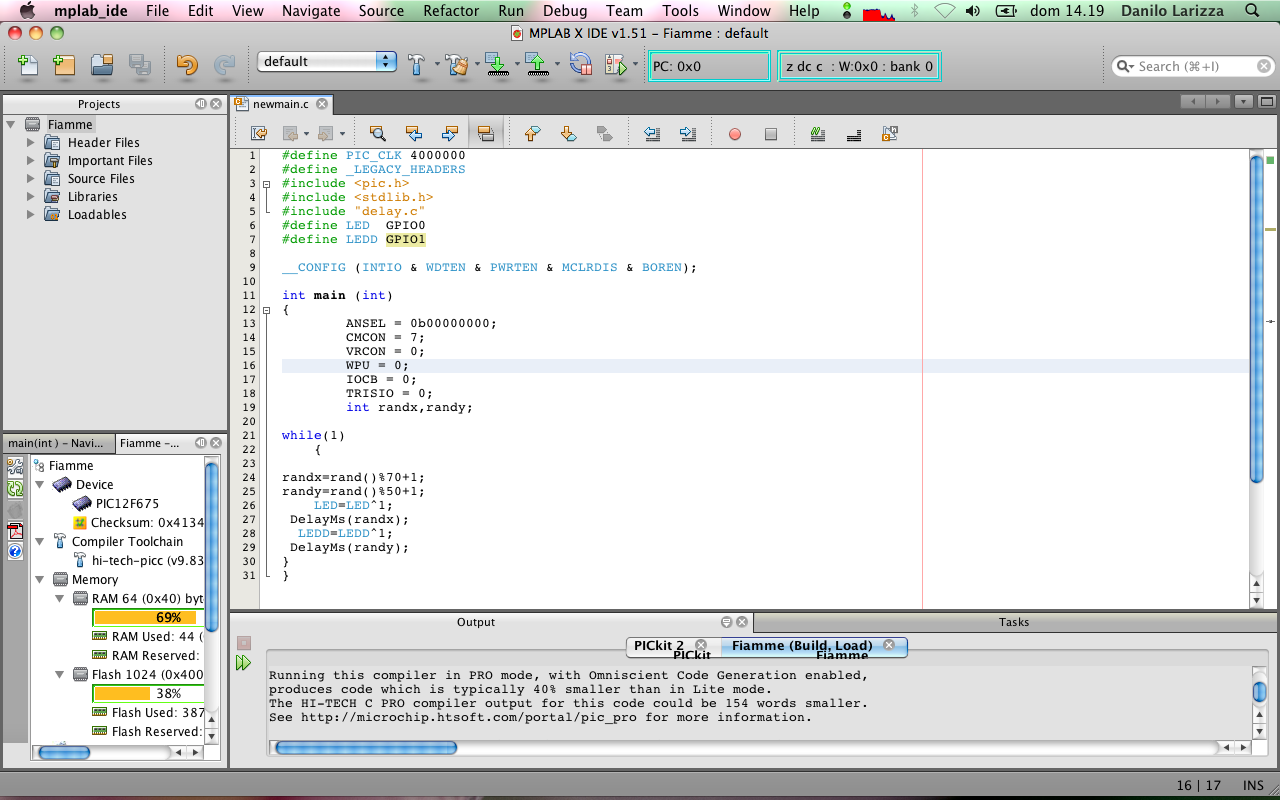Expand the Important Files folder

pyautogui.click(x=31, y=161)
